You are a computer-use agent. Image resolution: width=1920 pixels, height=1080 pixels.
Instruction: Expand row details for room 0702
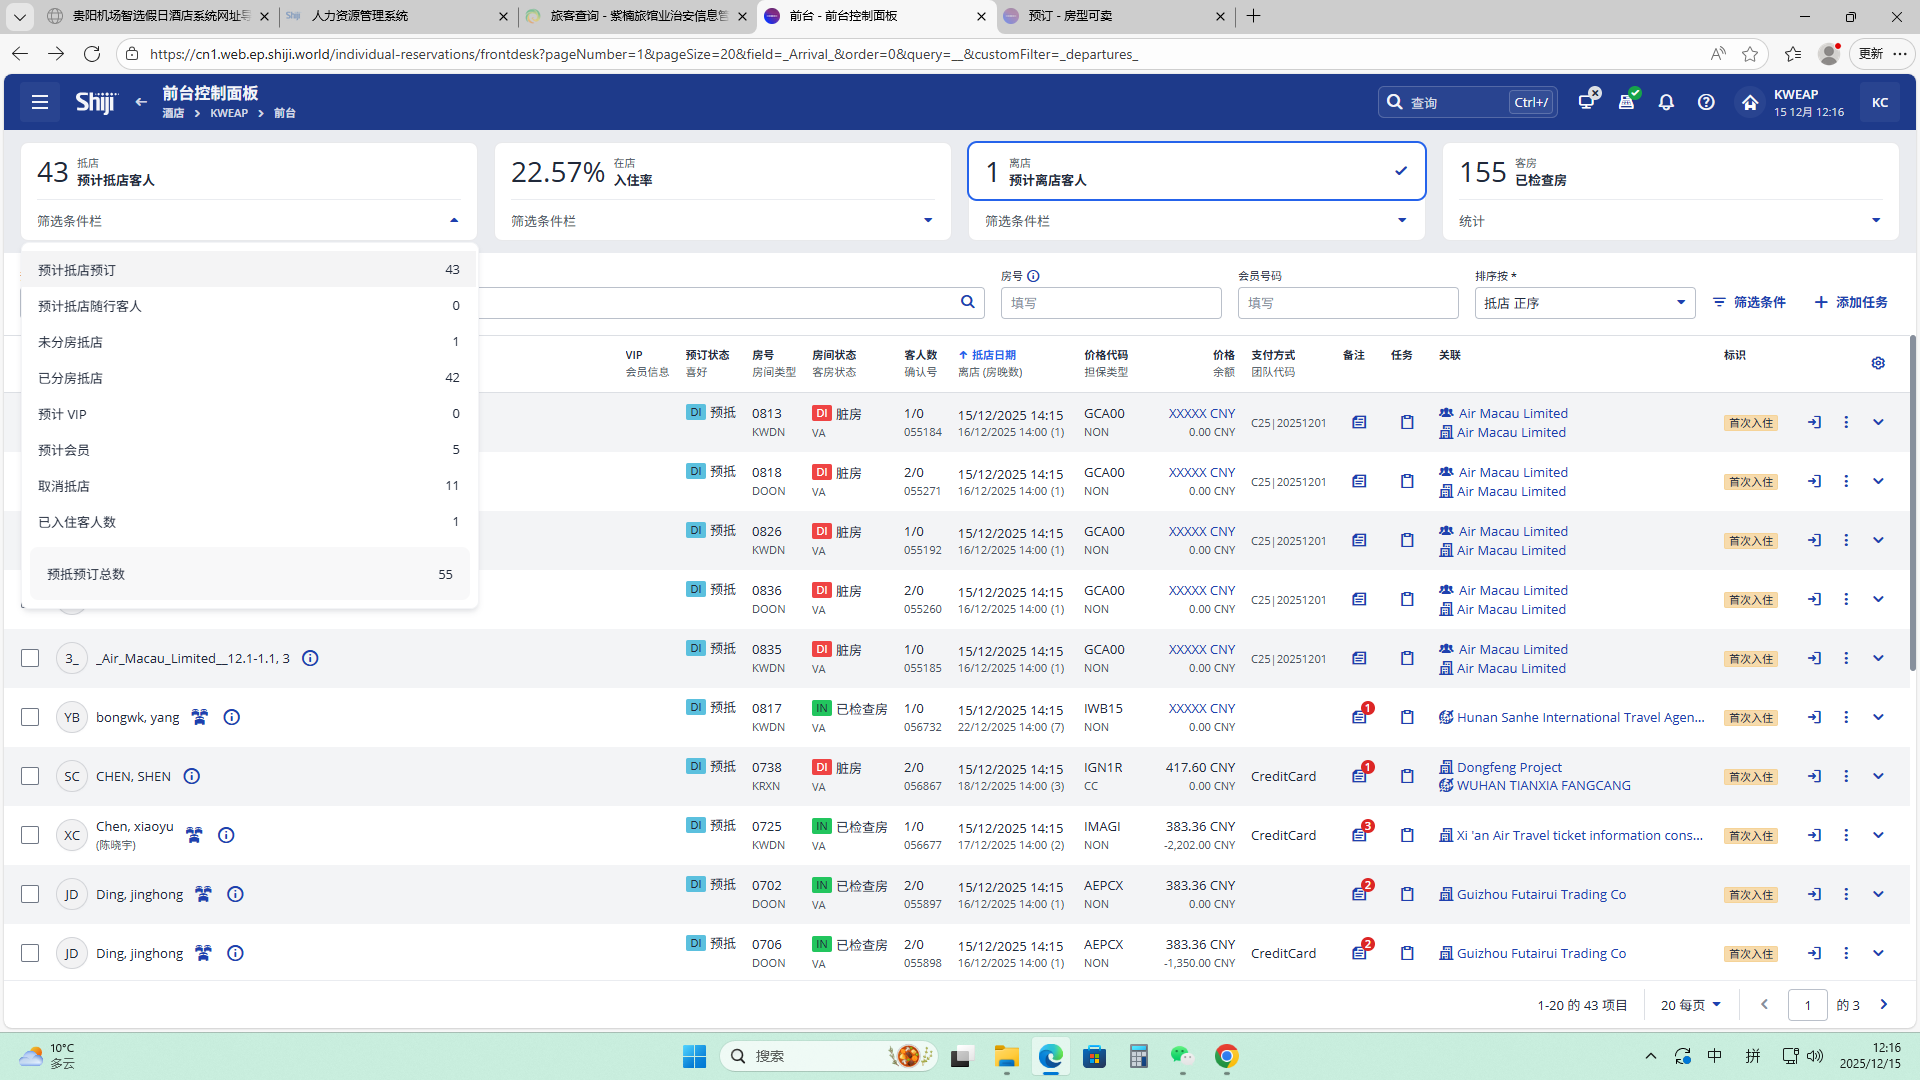click(1878, 894)
